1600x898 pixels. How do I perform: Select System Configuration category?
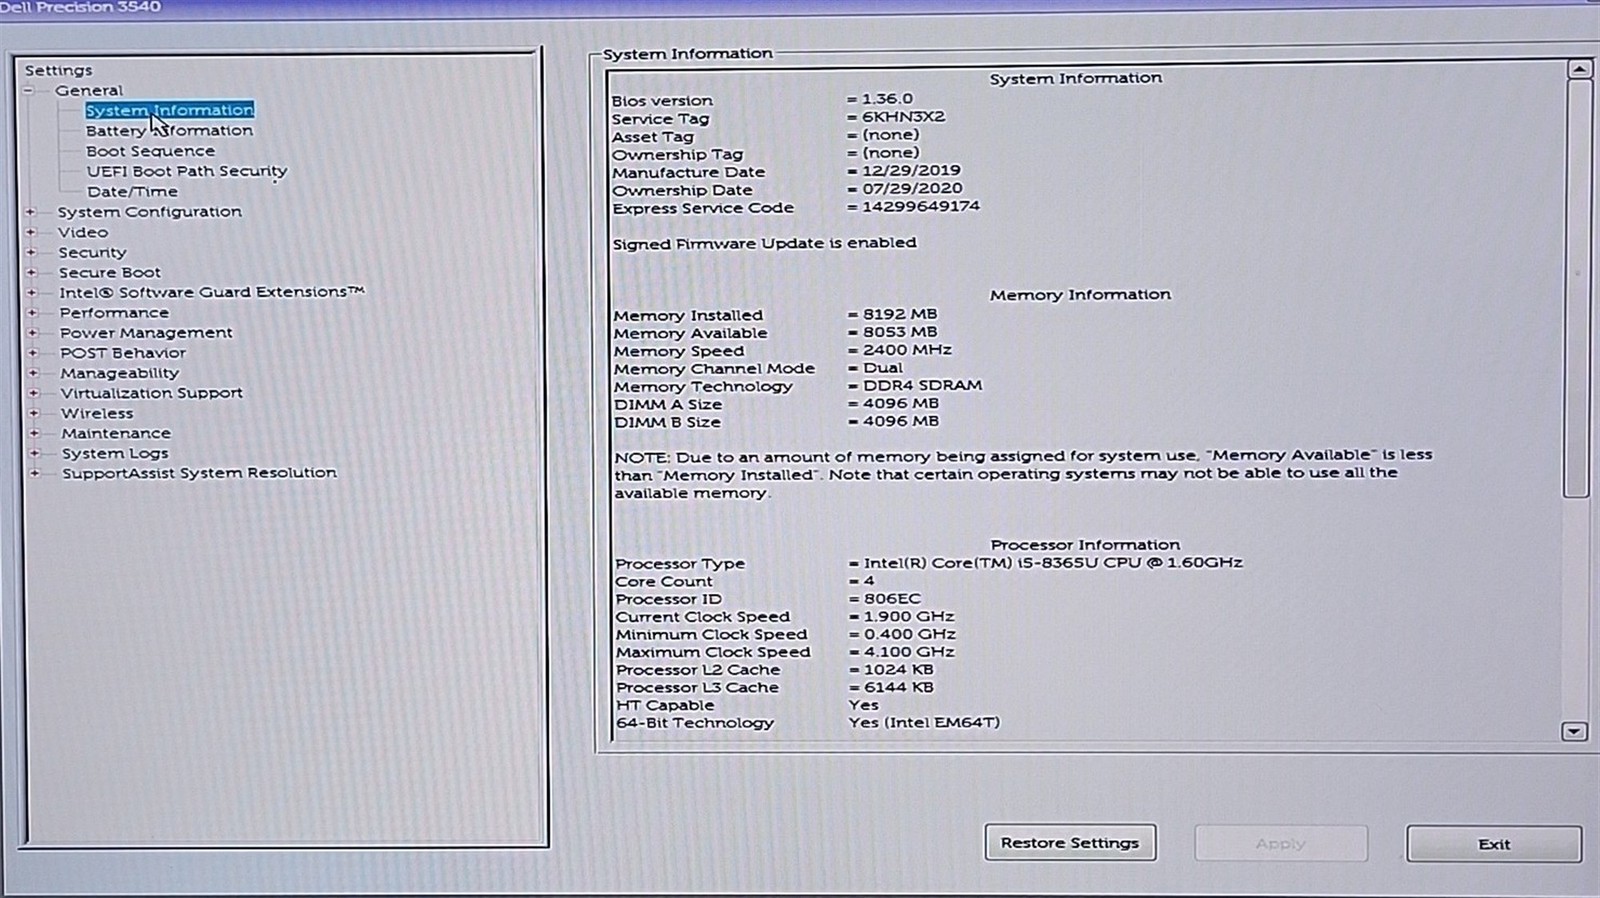click(x=149, y=212)
